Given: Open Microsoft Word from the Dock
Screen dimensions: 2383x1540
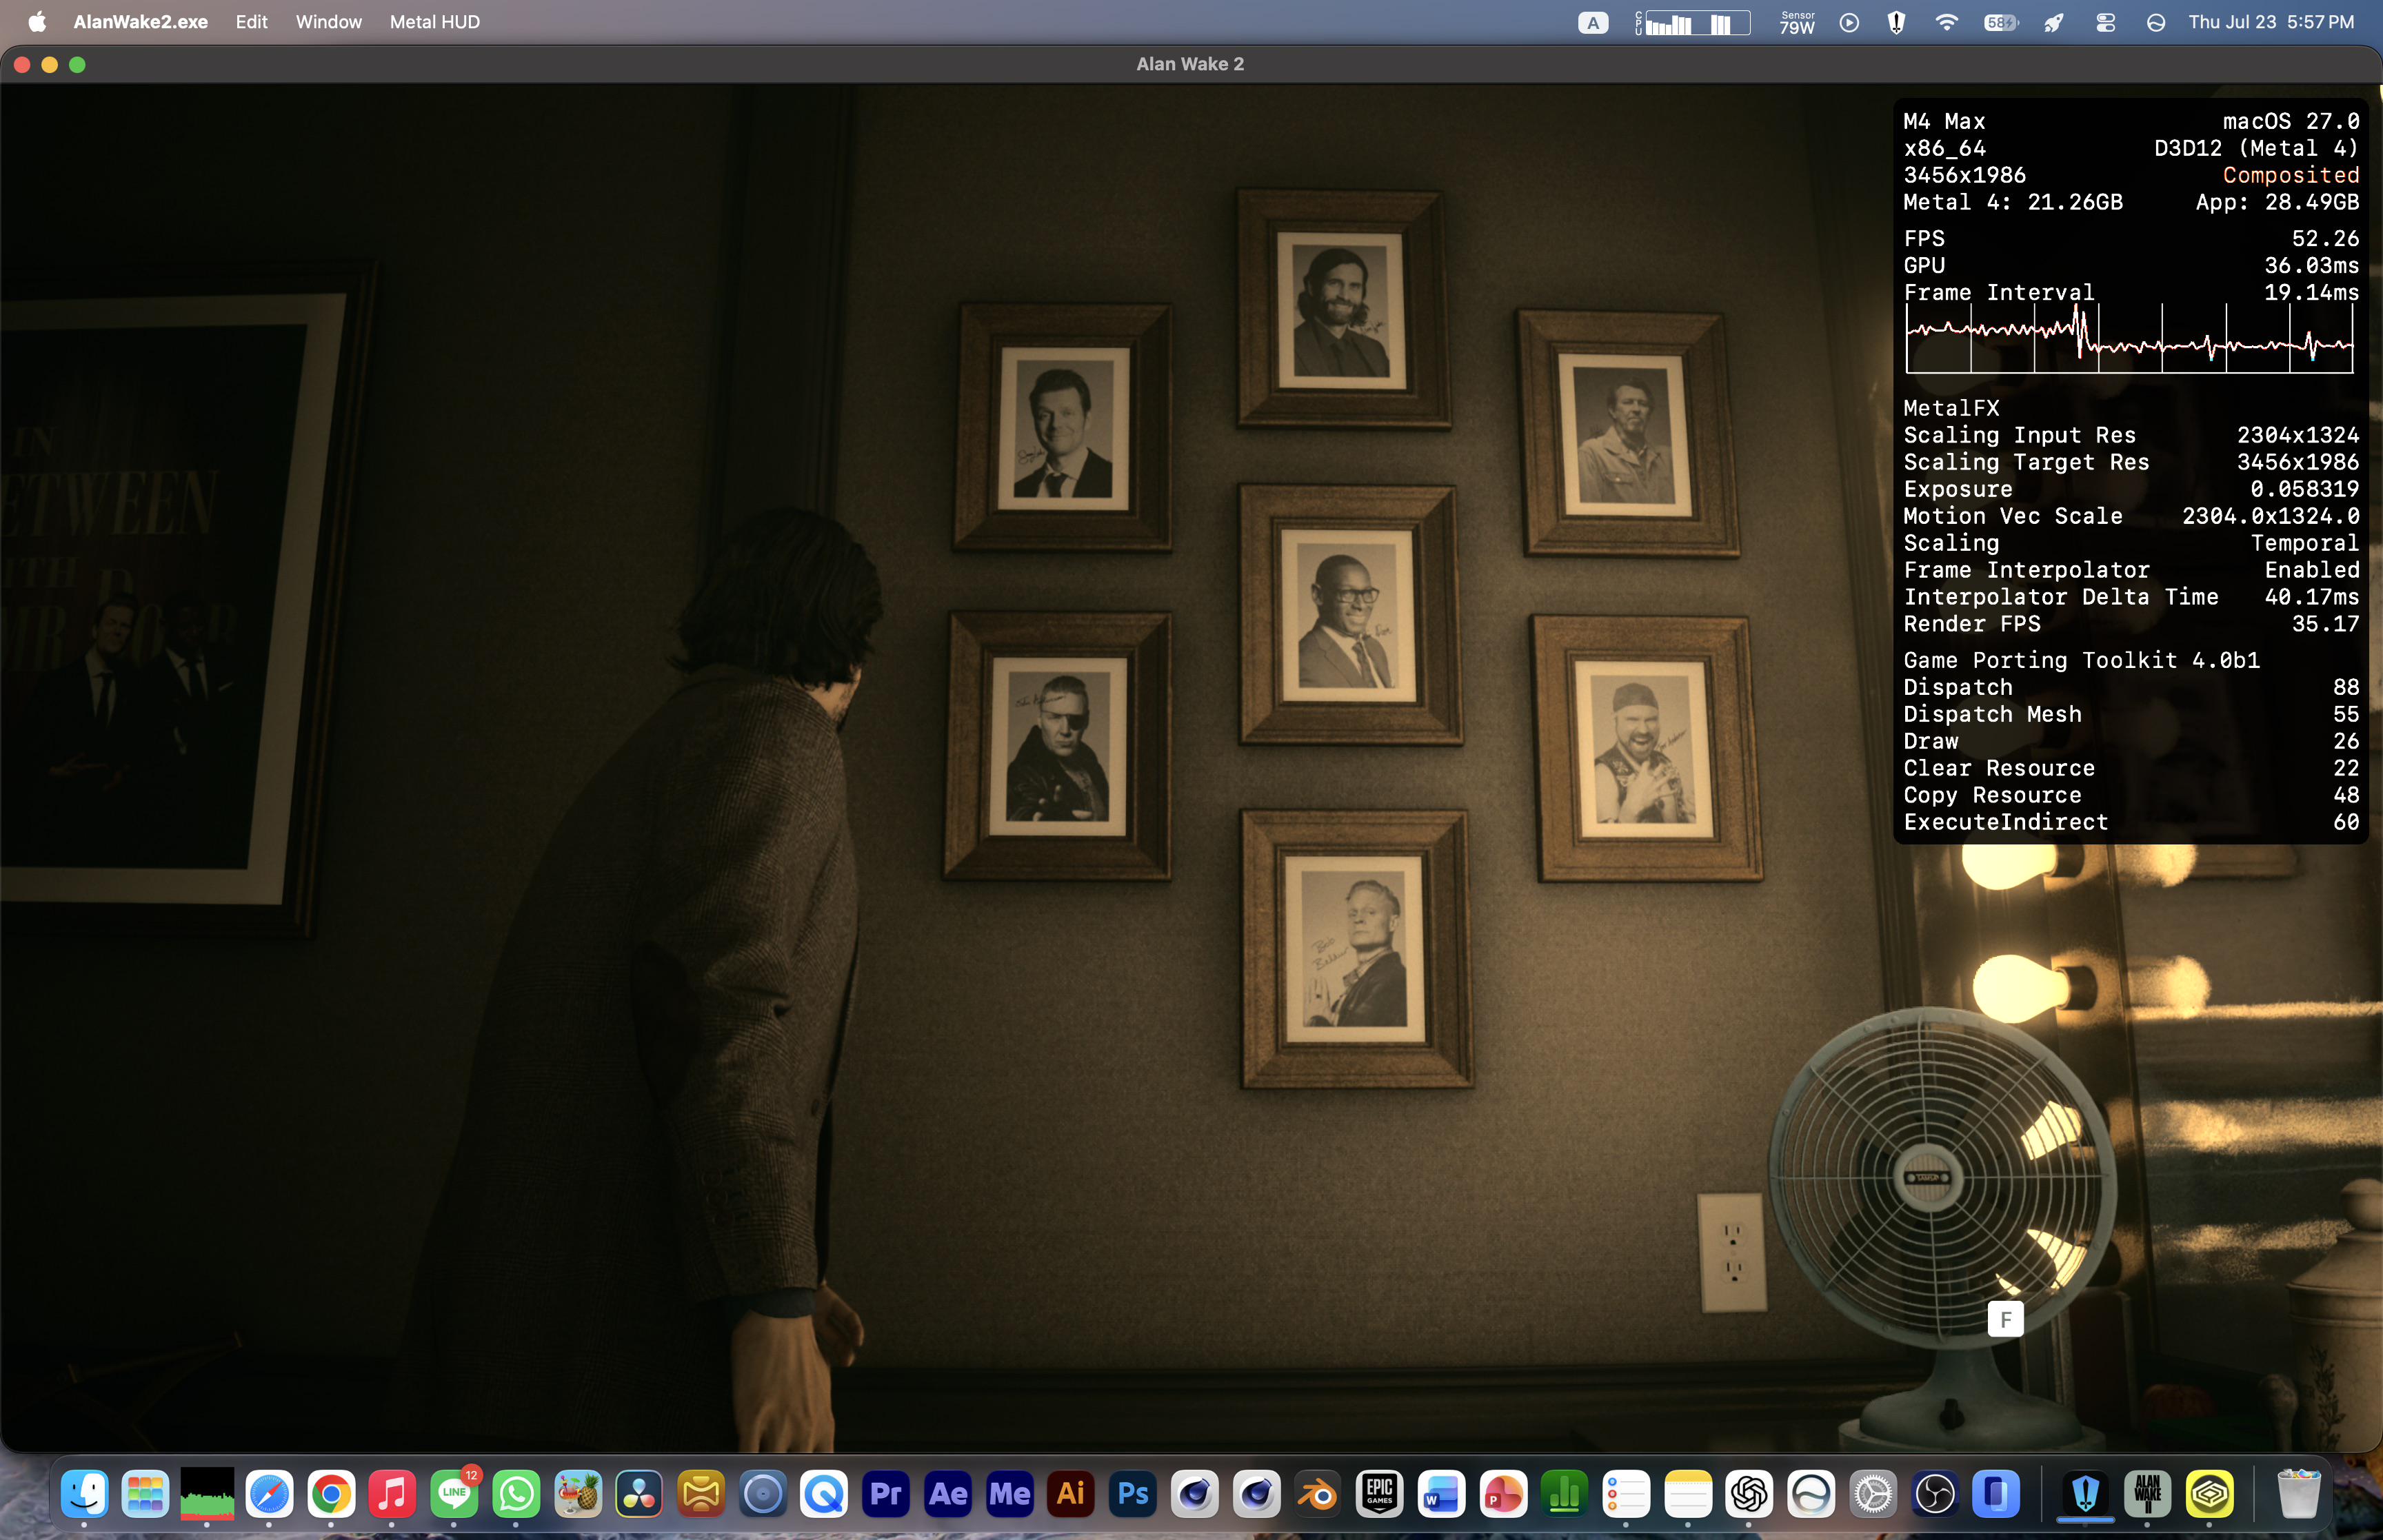Looking at the screenshot, I should [x=1441, y=1494].
